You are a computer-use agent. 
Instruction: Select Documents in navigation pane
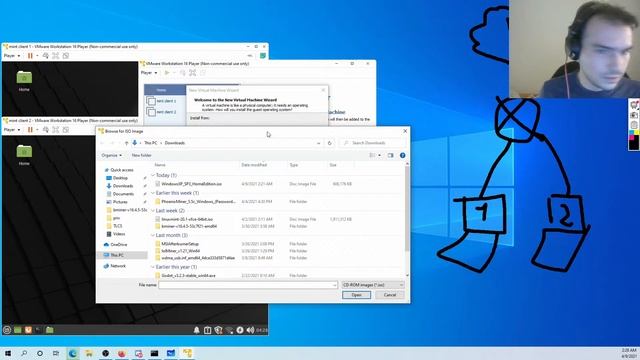pyautogui.click(x=123, y=194)
